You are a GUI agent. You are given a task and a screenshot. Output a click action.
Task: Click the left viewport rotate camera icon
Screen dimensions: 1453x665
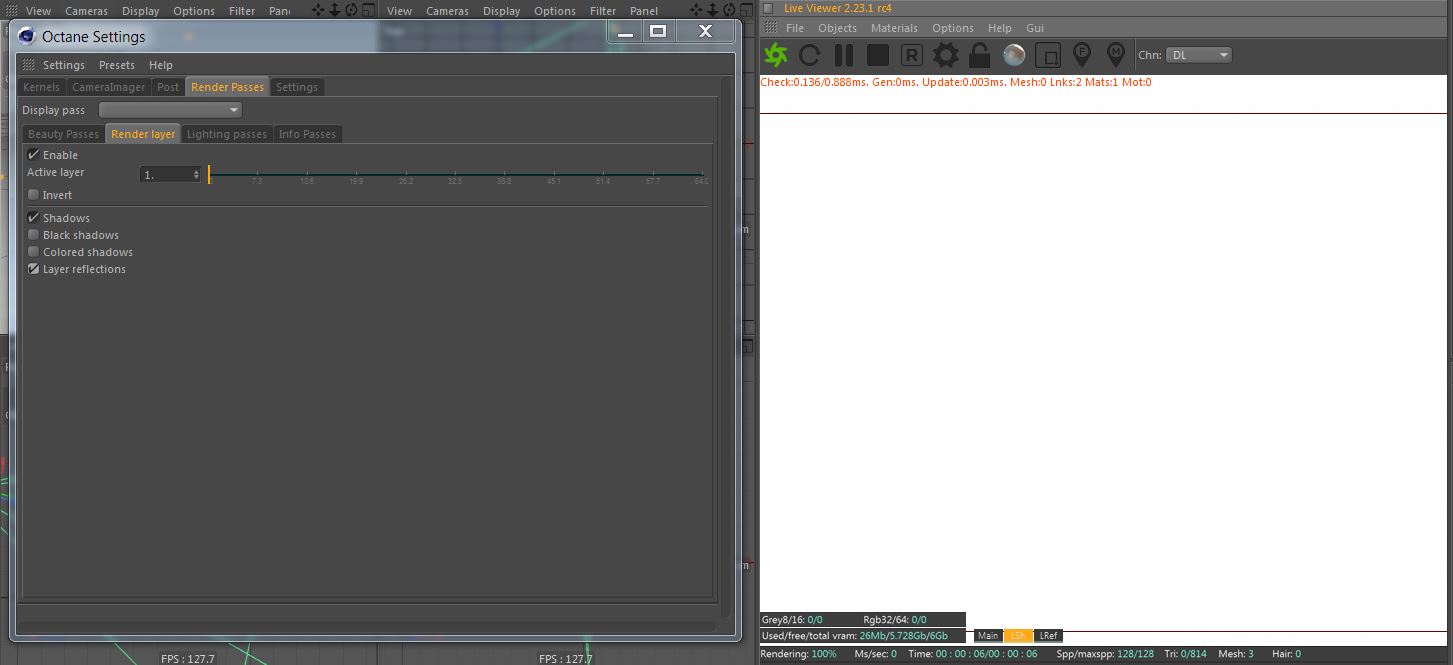coord(352,10)
